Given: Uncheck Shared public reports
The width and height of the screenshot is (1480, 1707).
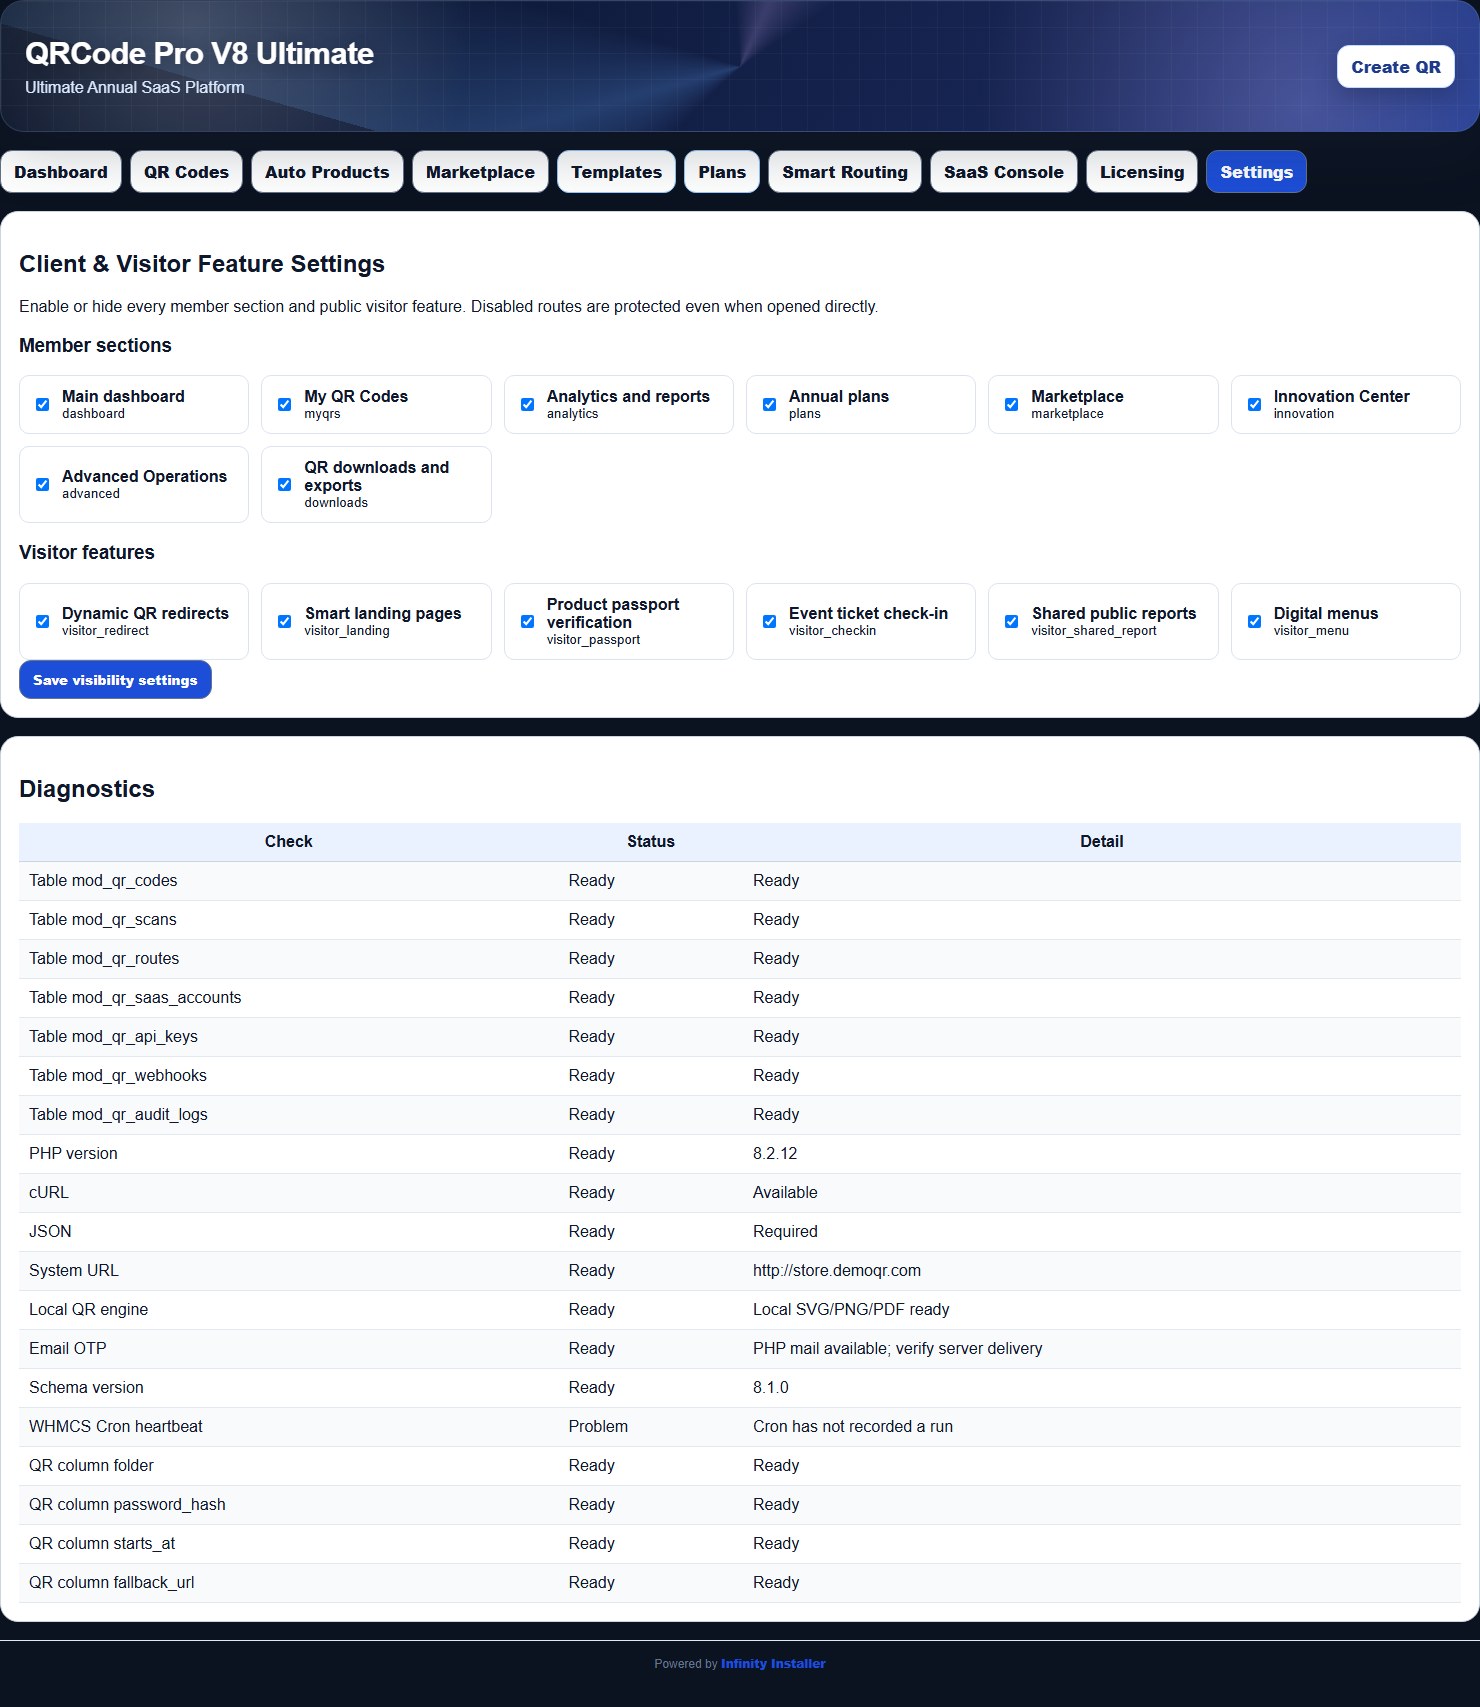Looking at the screenshot, I should click(x=1011, y=621).
